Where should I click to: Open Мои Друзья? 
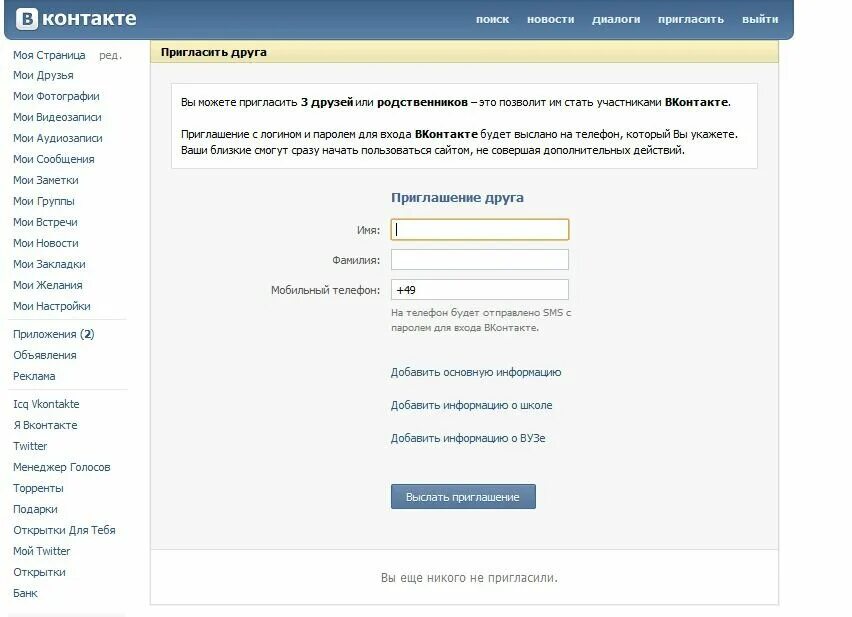[x=43, y=75]
